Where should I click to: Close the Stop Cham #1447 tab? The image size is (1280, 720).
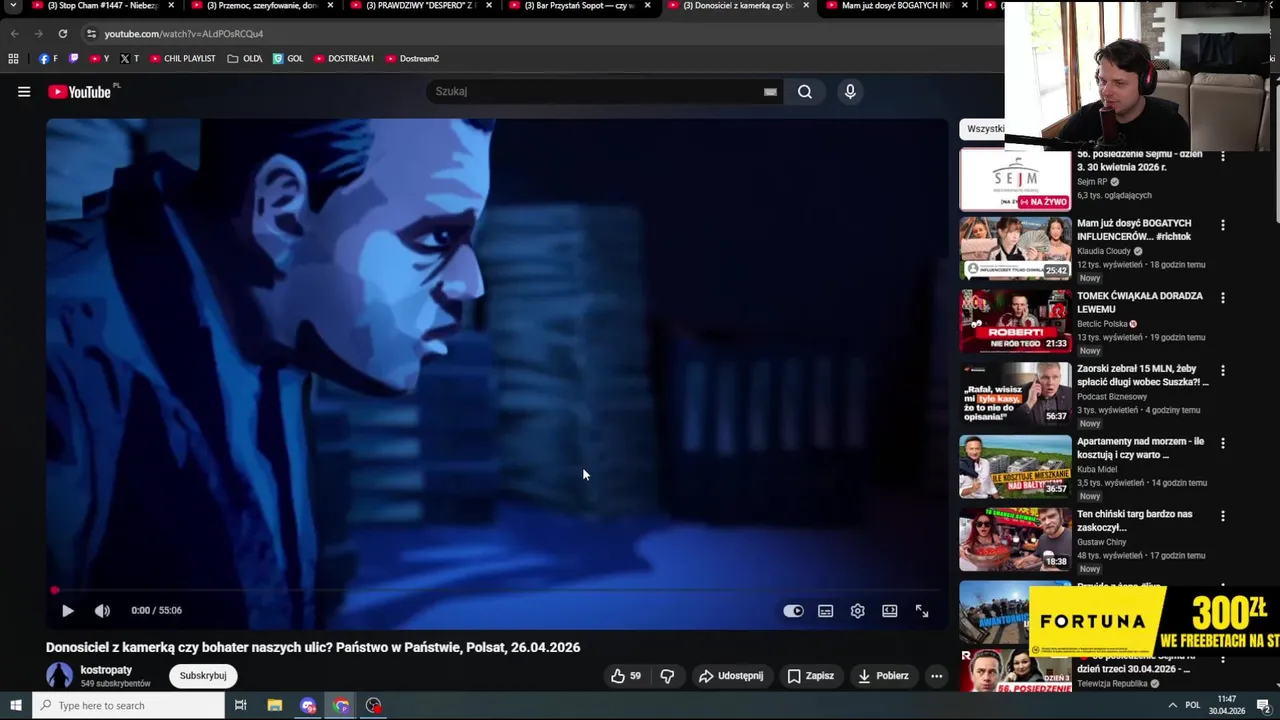click(x=171, y=6)
